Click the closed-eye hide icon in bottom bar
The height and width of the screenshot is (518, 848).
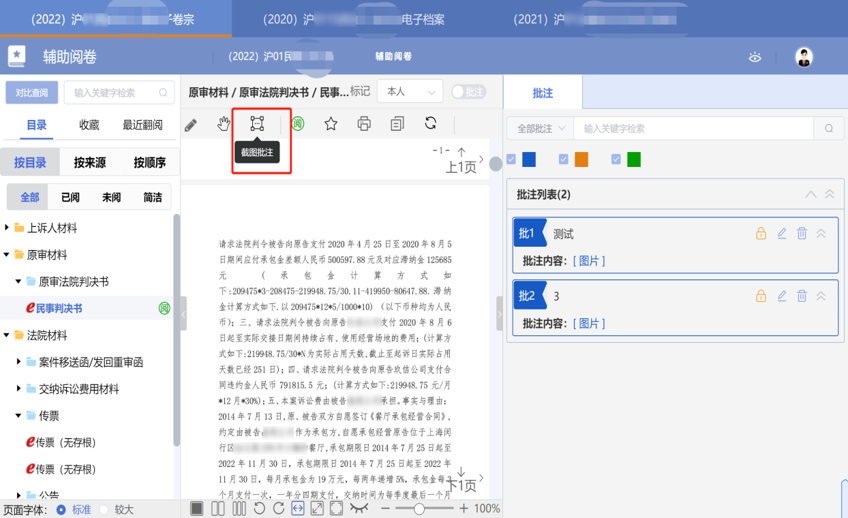tap(359, 508)
